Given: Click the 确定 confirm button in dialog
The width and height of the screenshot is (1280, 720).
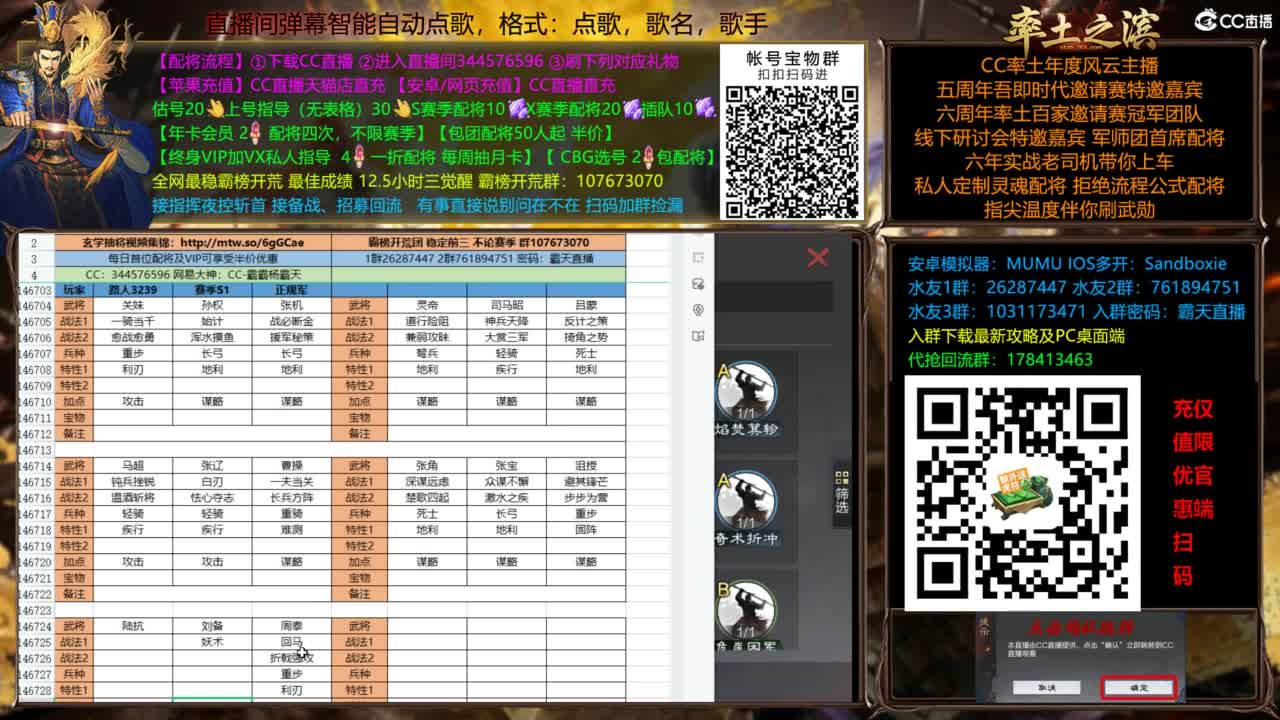Looking at the screenshot, I should pos(1138,688).
